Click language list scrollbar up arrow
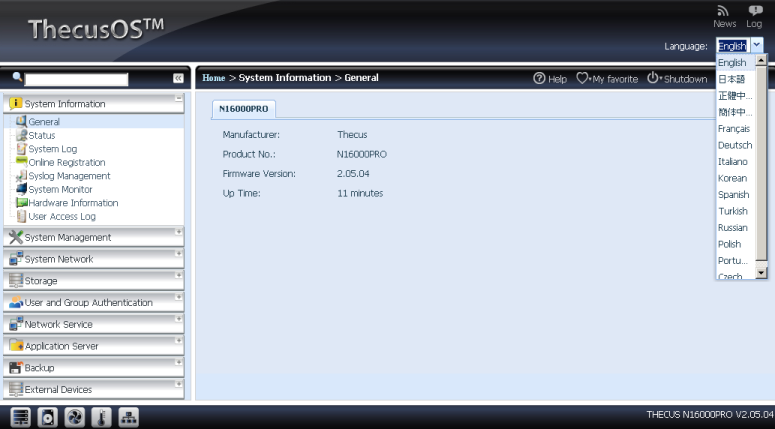This screenshot has width=775, height=429. coord(761,60)
